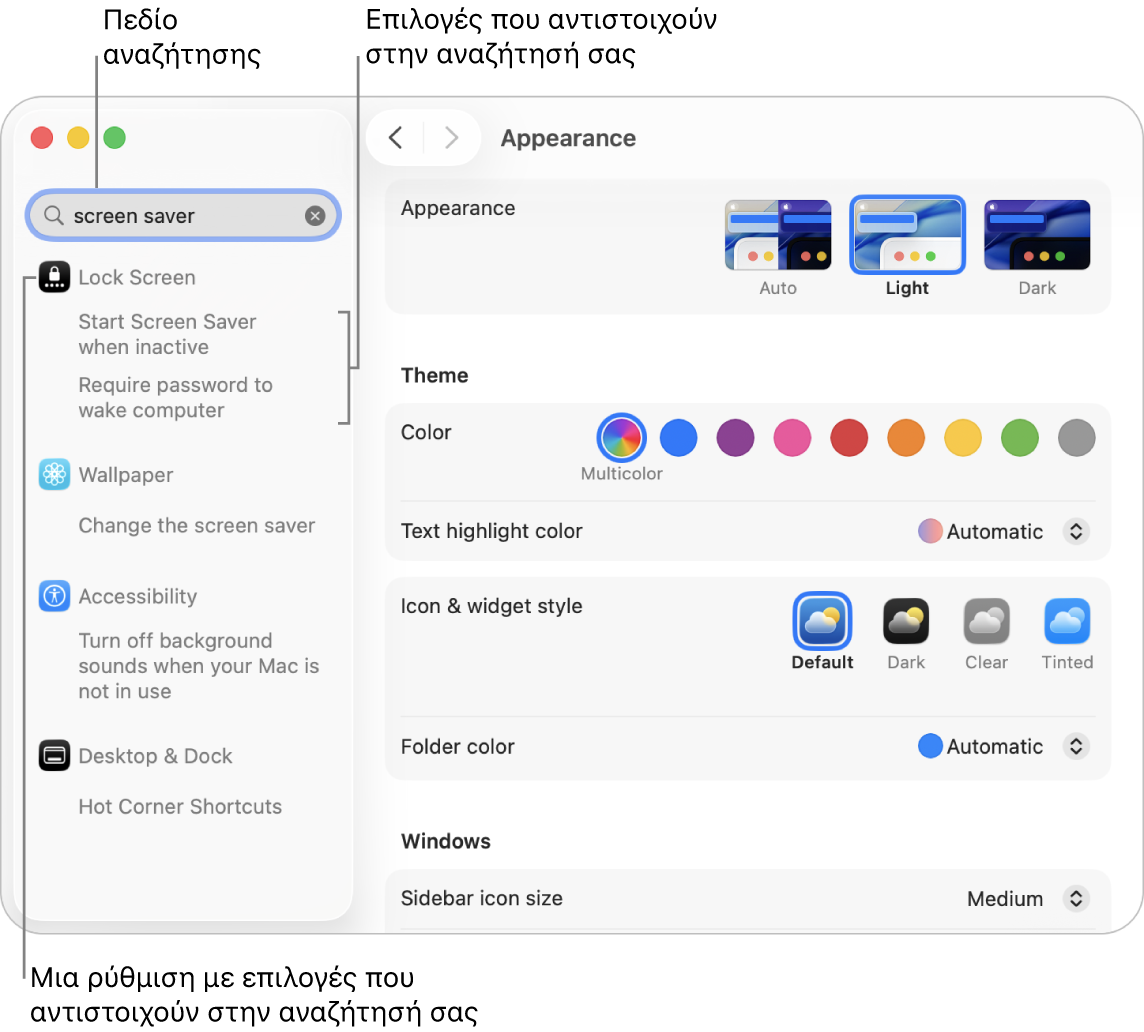Image resolution: width=1144 pixels, height=1032 pixels.
Task: Click the Wallpaper flower icon
Action: [54, 474]
